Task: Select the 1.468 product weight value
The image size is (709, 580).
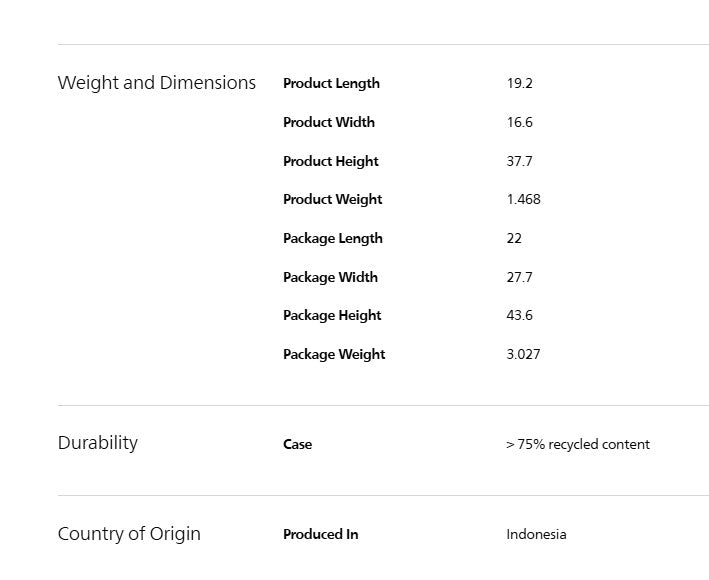Action: click(524, 199)
